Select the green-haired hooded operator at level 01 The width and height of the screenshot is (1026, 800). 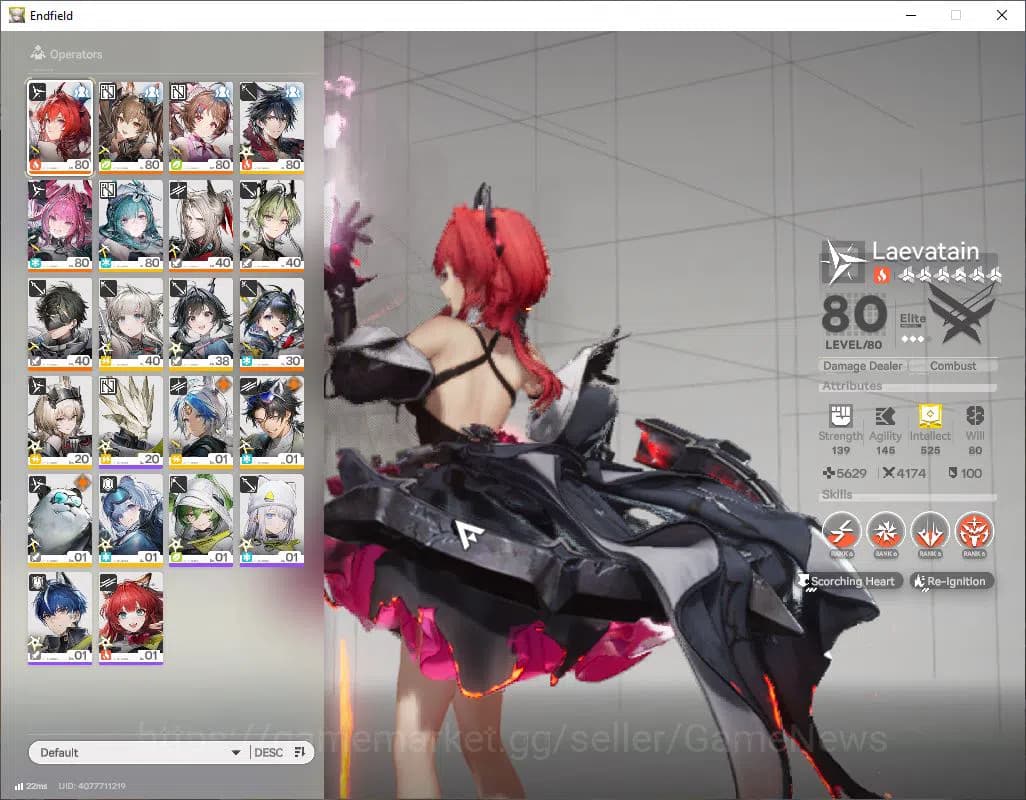(x=201, y=519)
